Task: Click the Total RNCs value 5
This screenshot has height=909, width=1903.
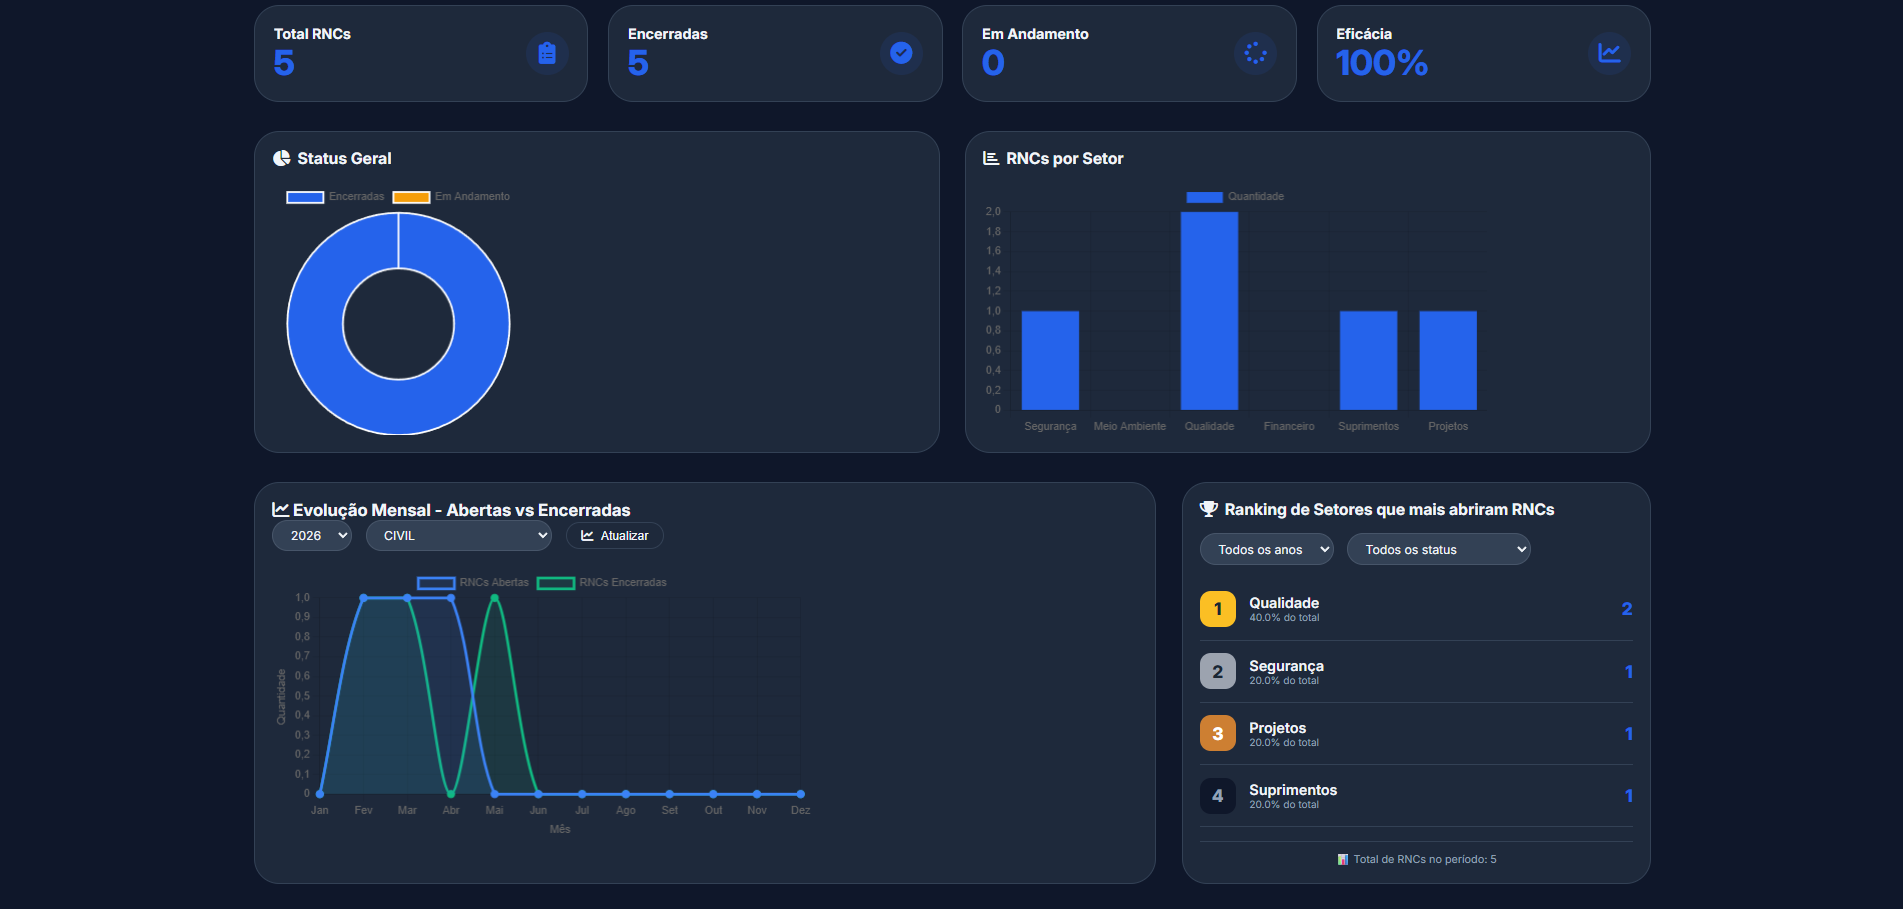Action: tap(284, 63)
